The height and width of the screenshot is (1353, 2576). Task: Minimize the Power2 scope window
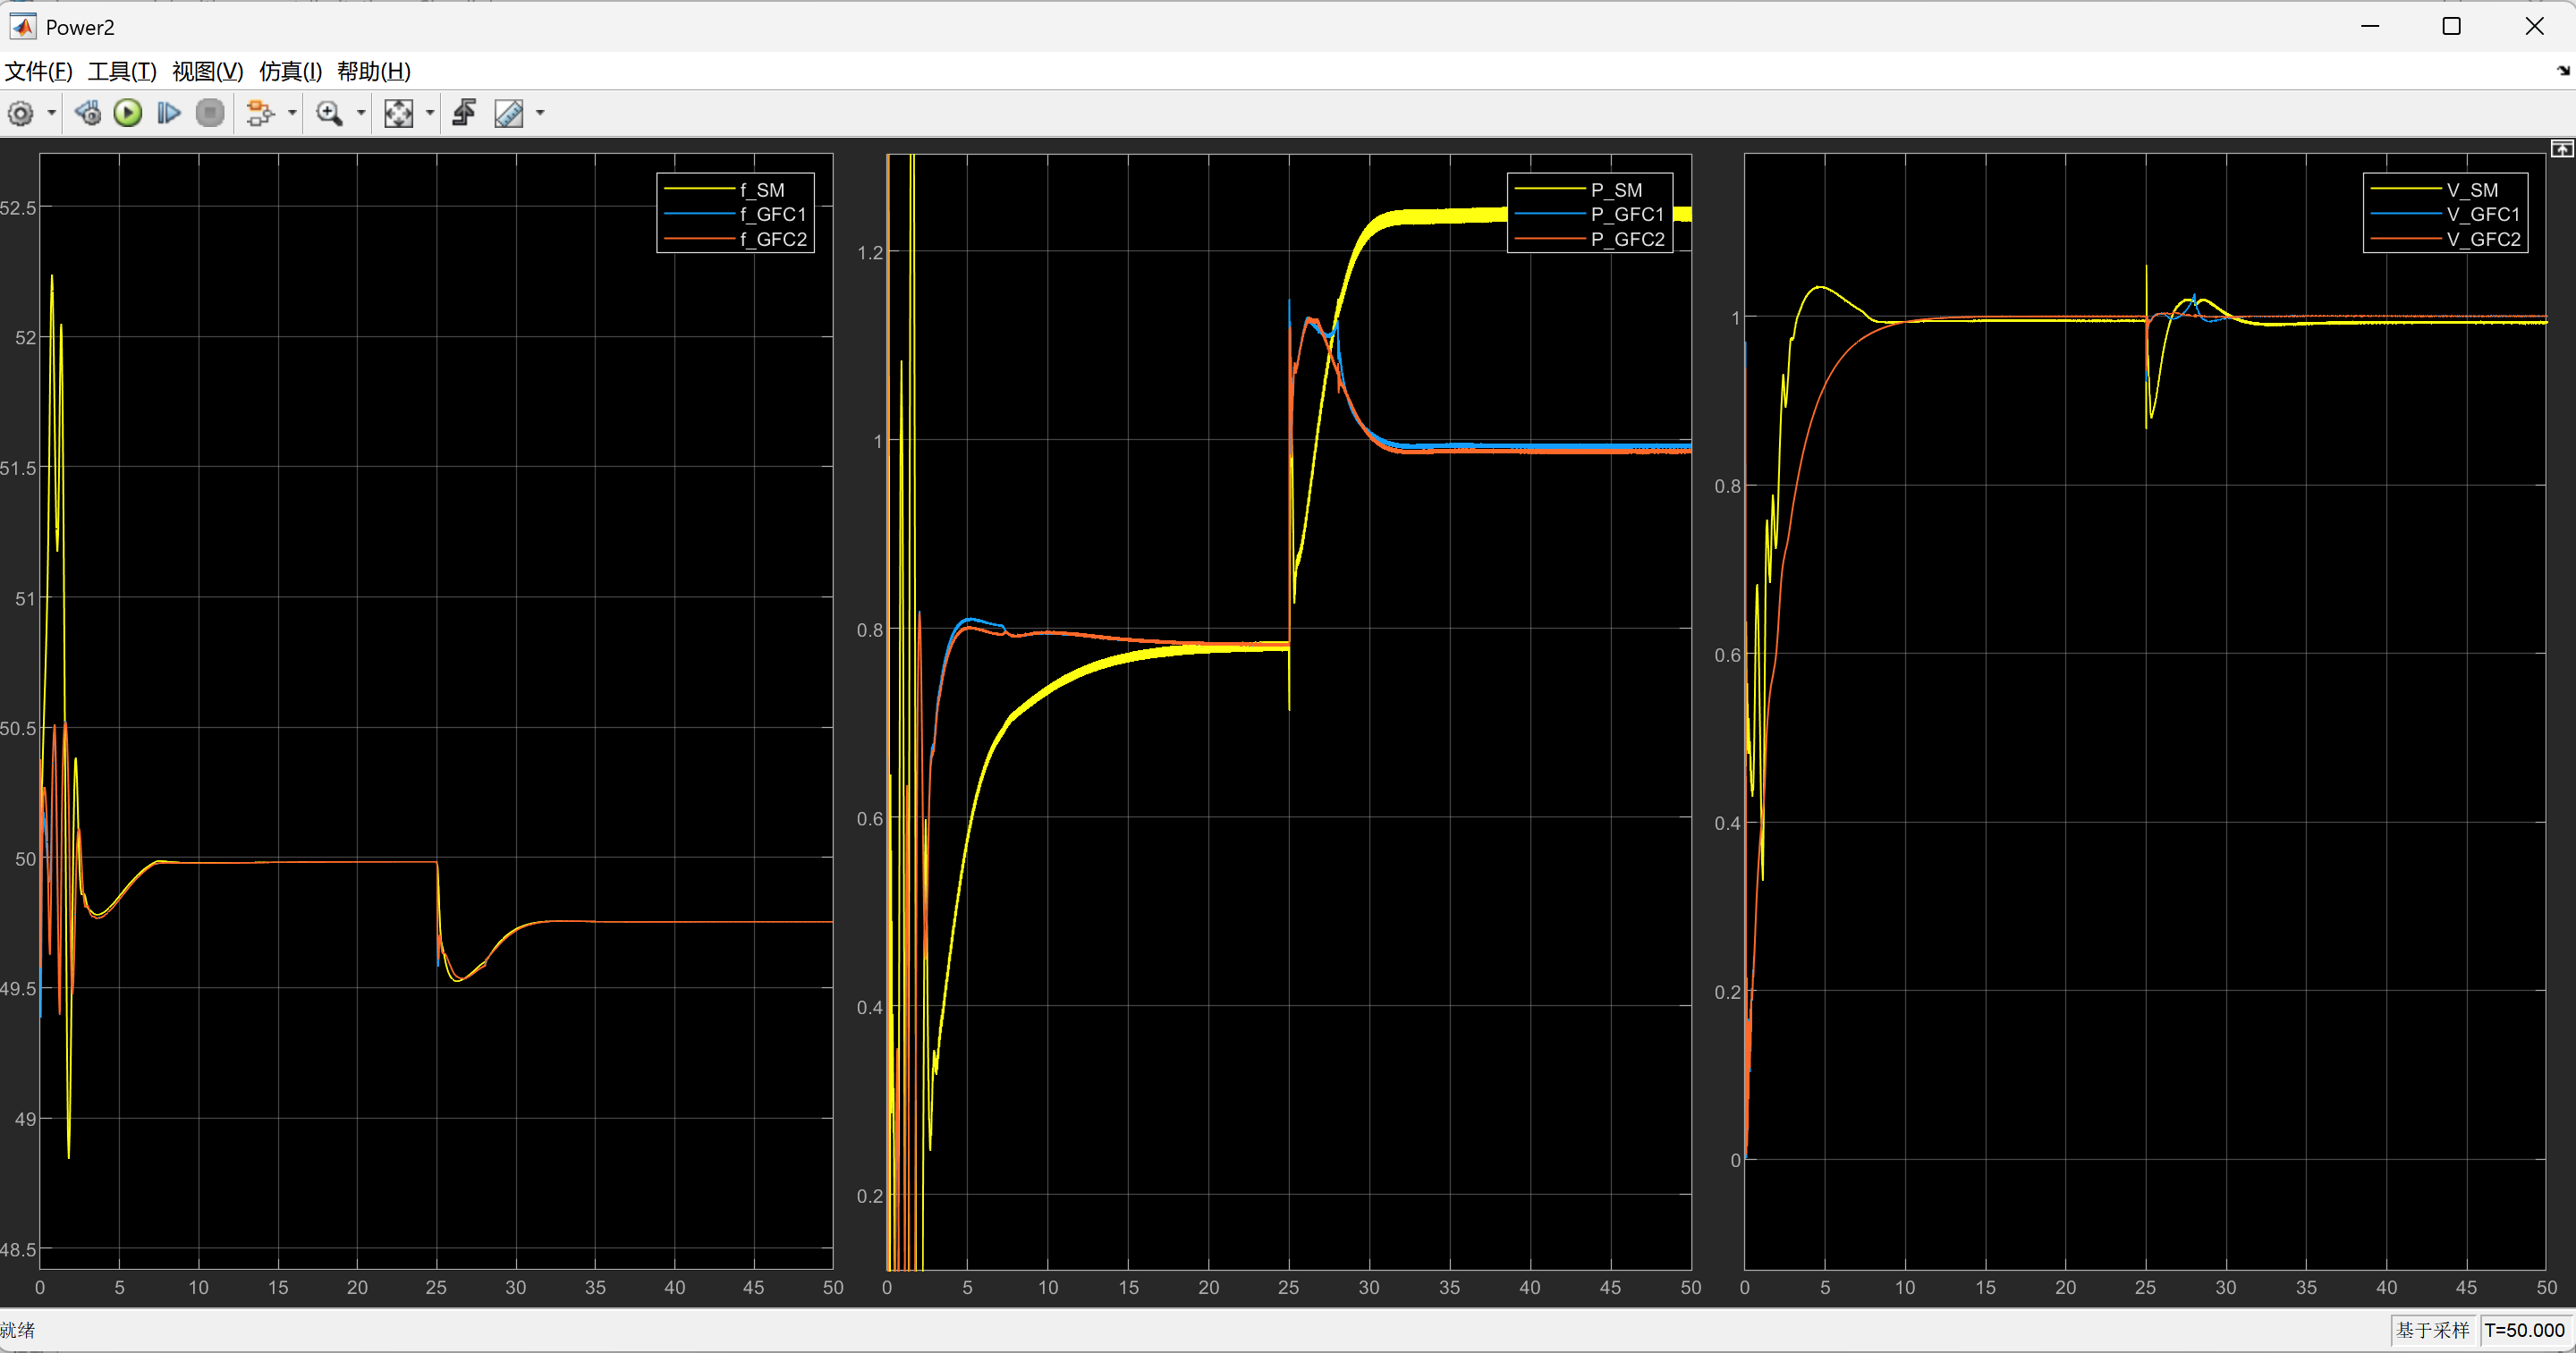click(2370, 26)
